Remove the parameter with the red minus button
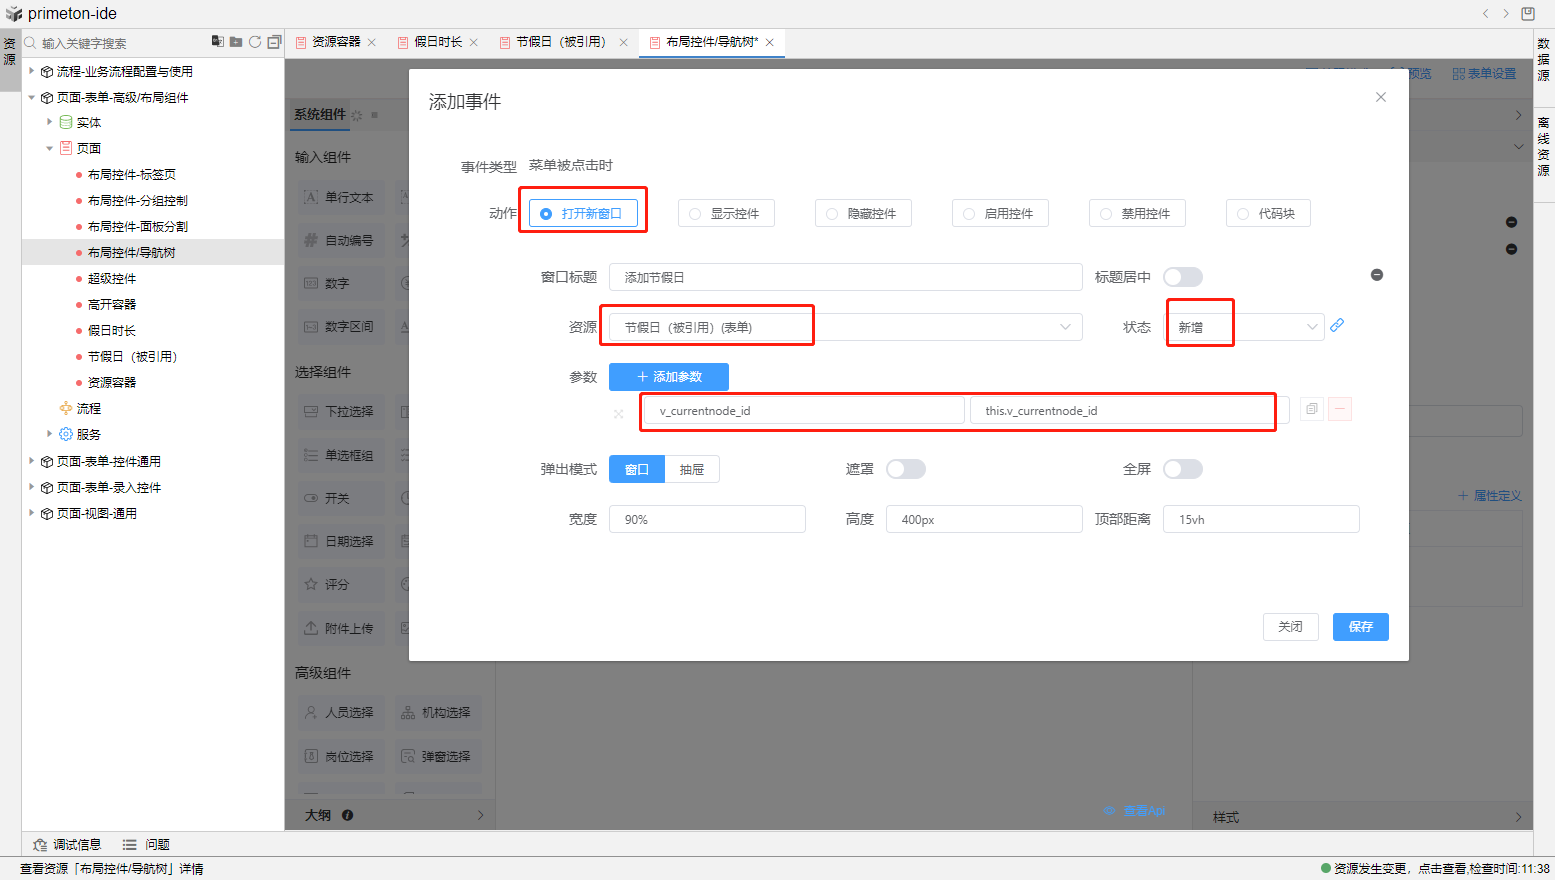The width and height of the screenshot is (1555, 881). 1340,409
